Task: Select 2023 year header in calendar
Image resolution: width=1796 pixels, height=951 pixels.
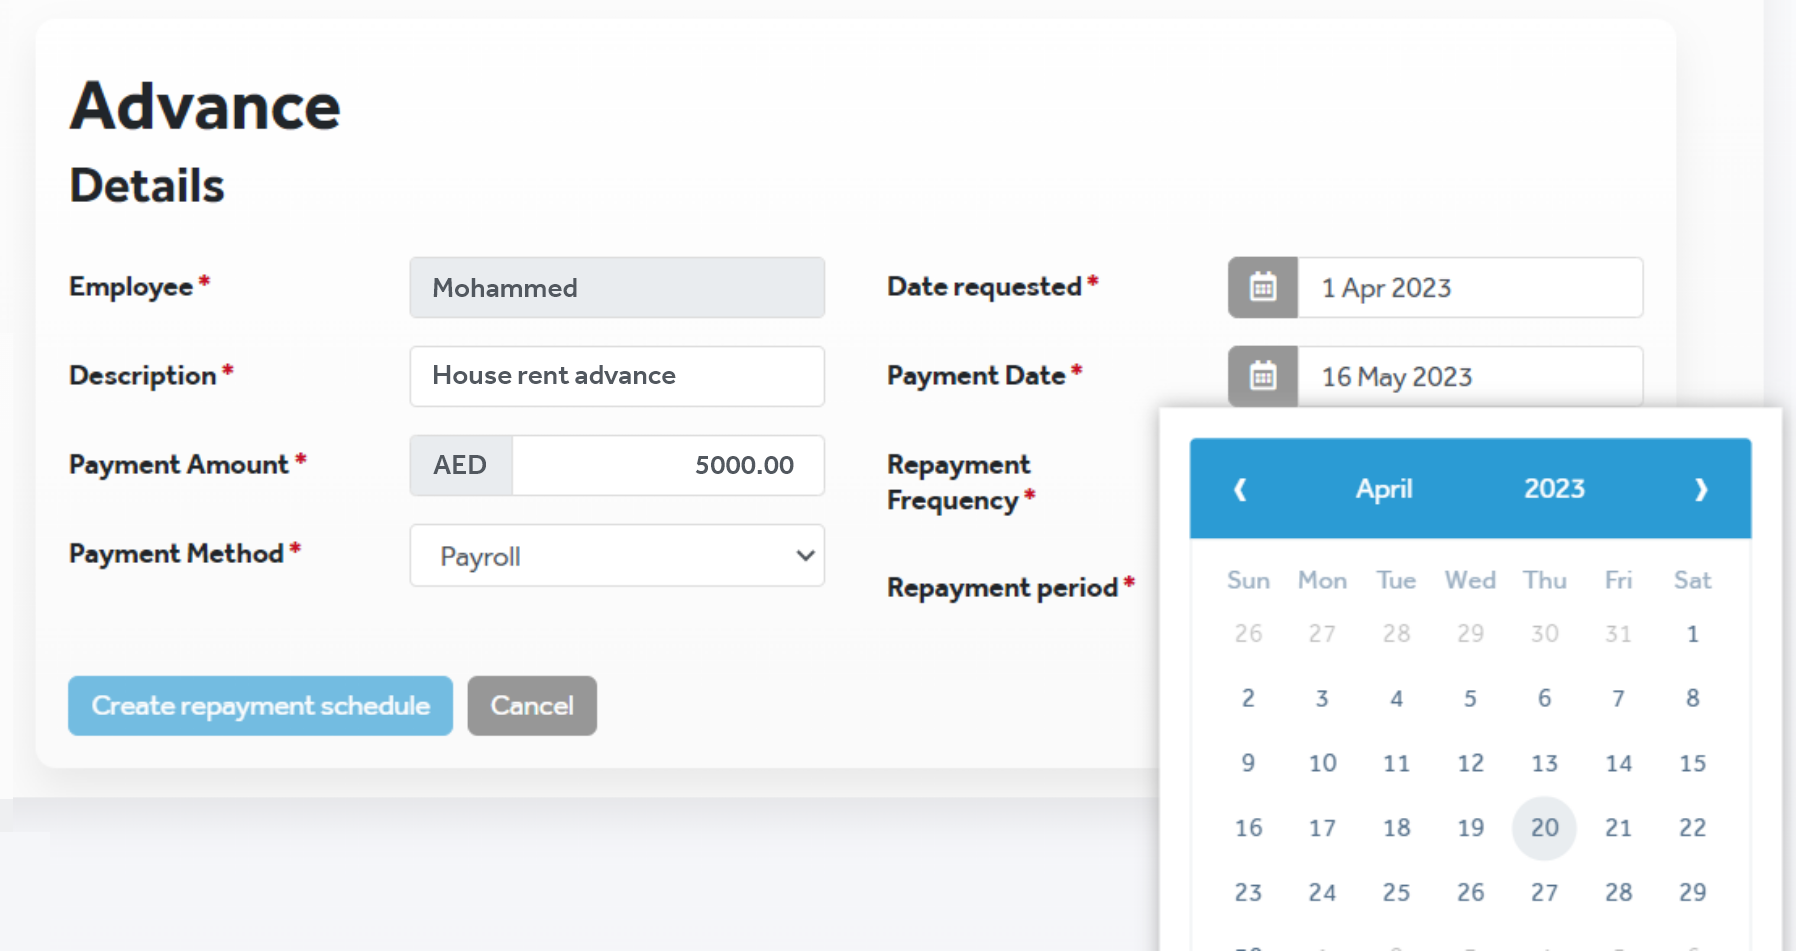Action: point(1554,489)
